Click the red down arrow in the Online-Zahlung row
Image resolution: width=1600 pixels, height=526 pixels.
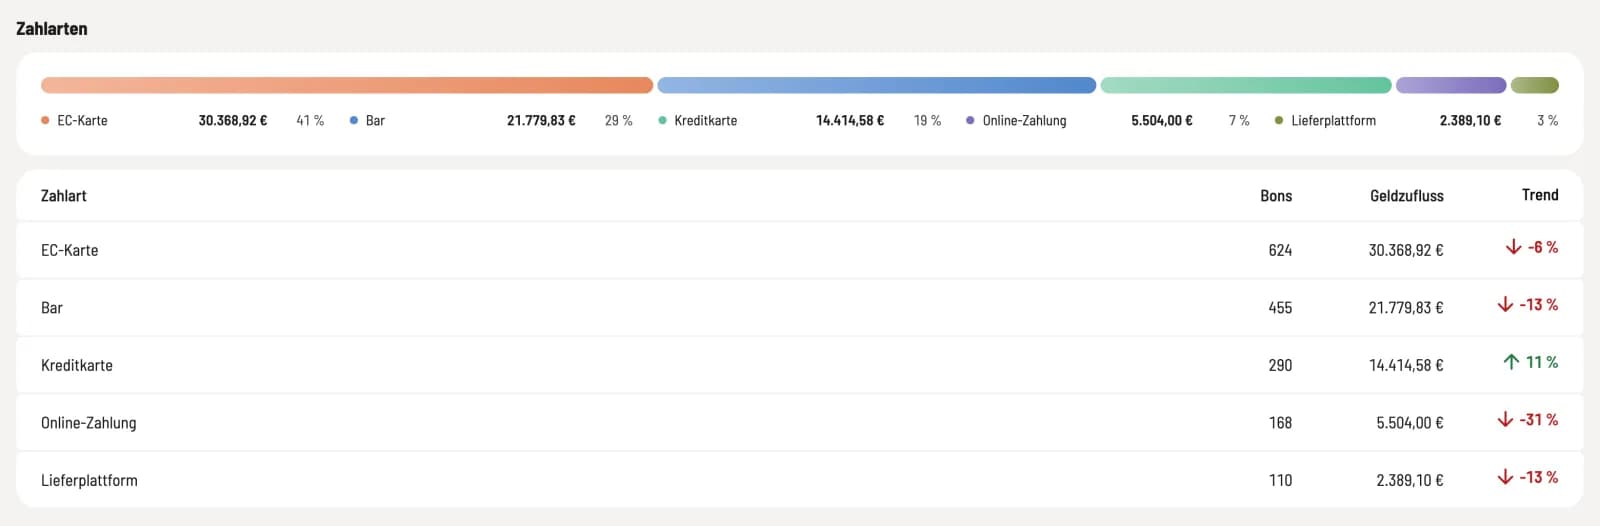(x=1505, y=419)
